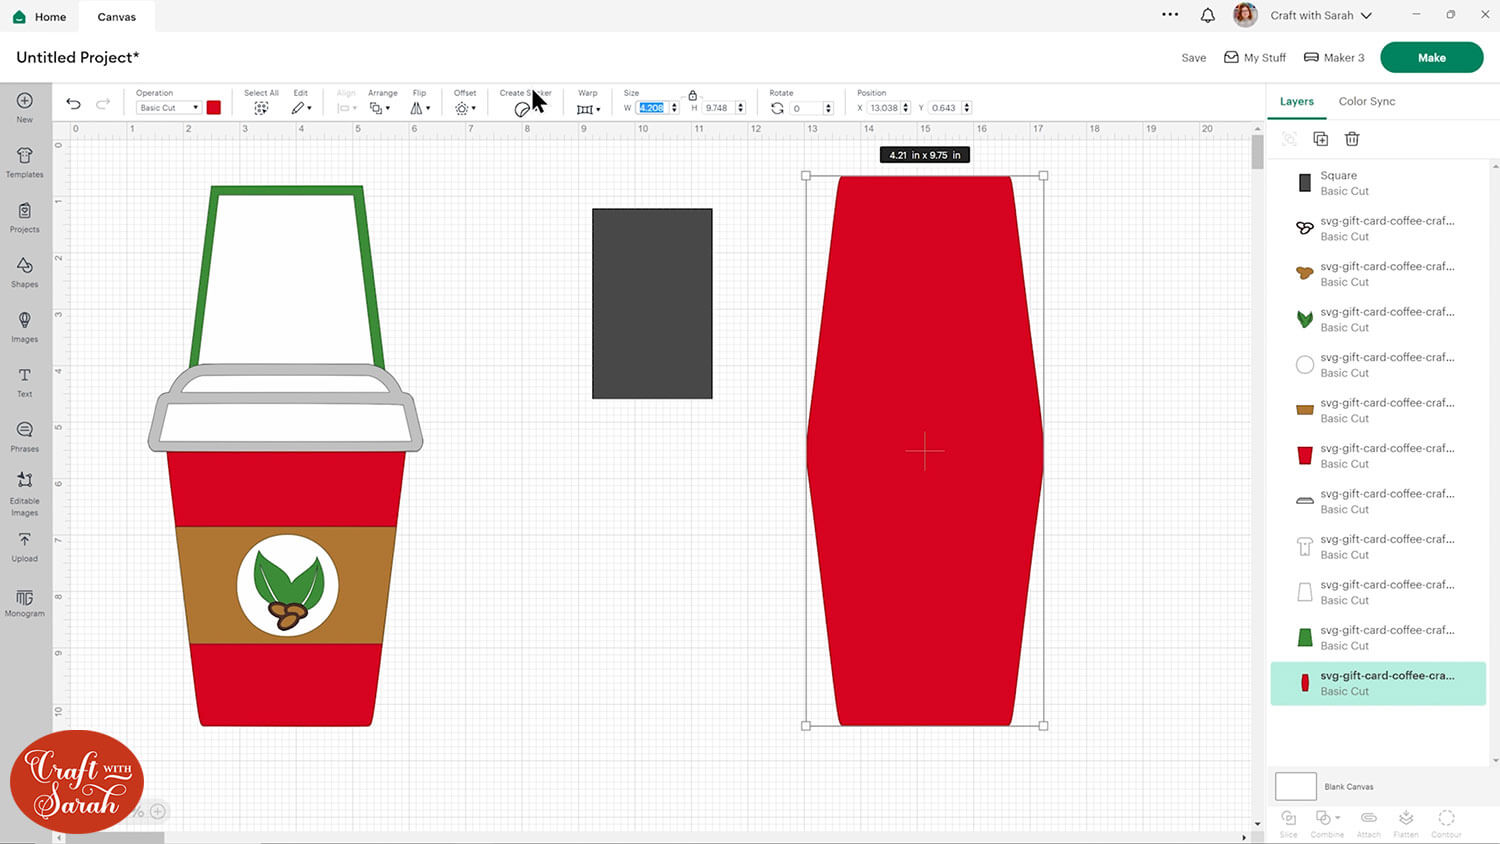The image size is (1500, 844).
Task: Open the Arrange dropdown
Action: pos(379,108)
